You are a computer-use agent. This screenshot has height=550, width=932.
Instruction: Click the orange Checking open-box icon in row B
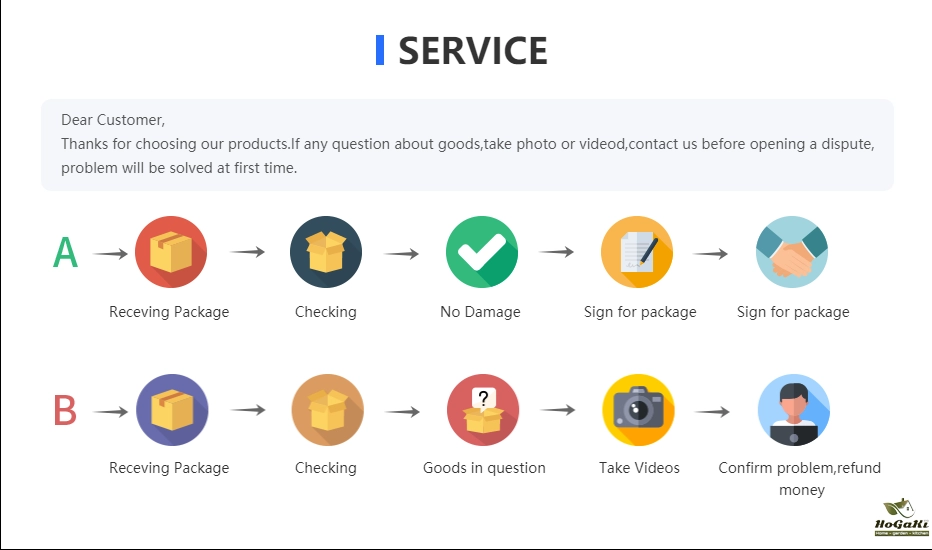327,410
